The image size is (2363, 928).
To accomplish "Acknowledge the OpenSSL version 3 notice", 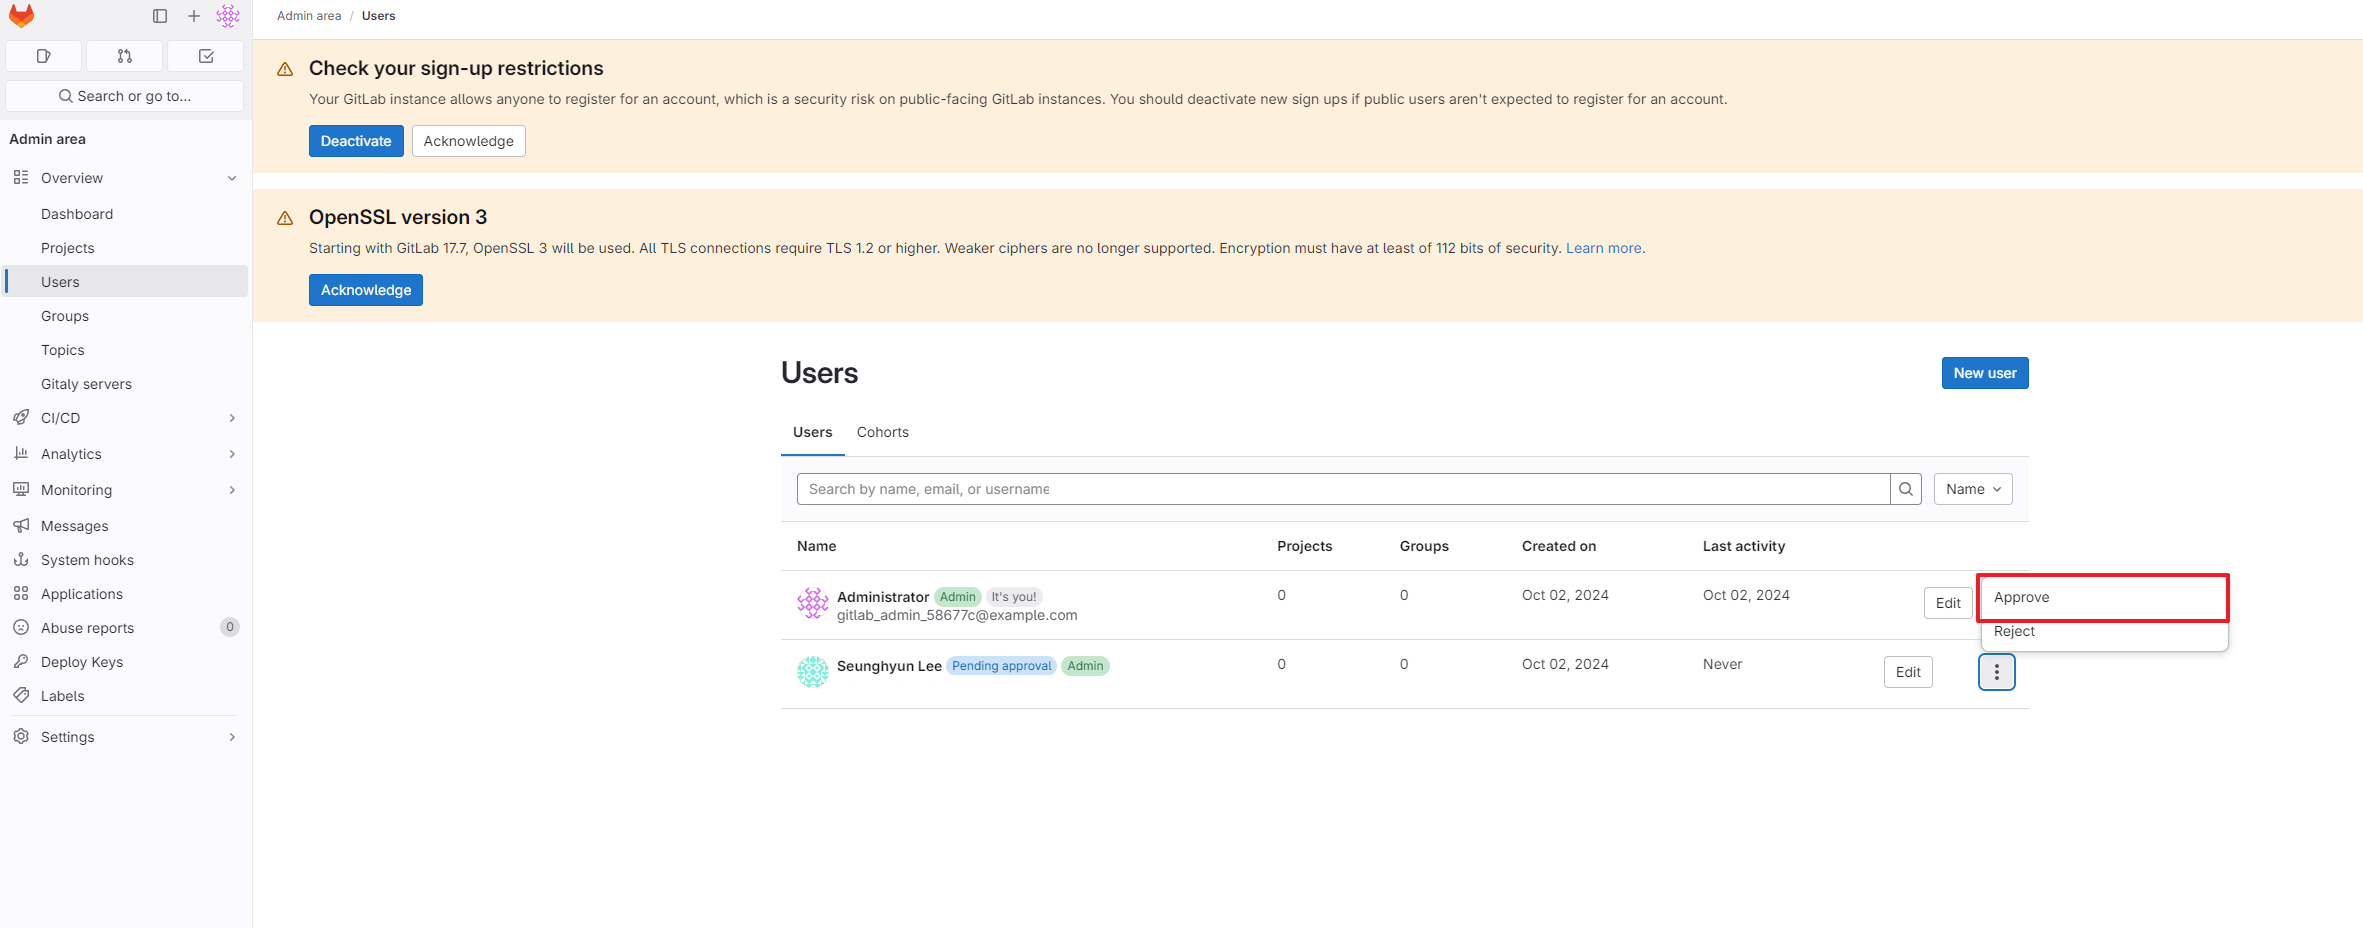I will [x=366, y=290].
